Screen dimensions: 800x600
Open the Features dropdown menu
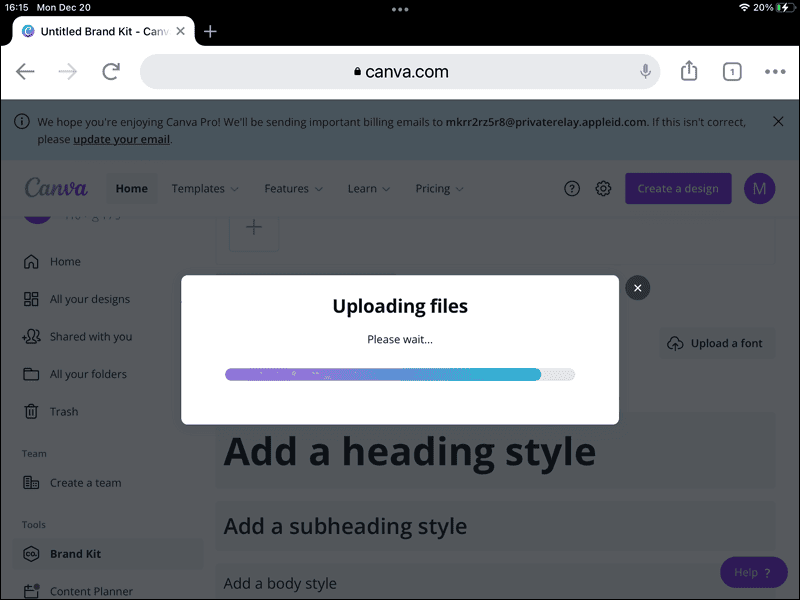292,188
